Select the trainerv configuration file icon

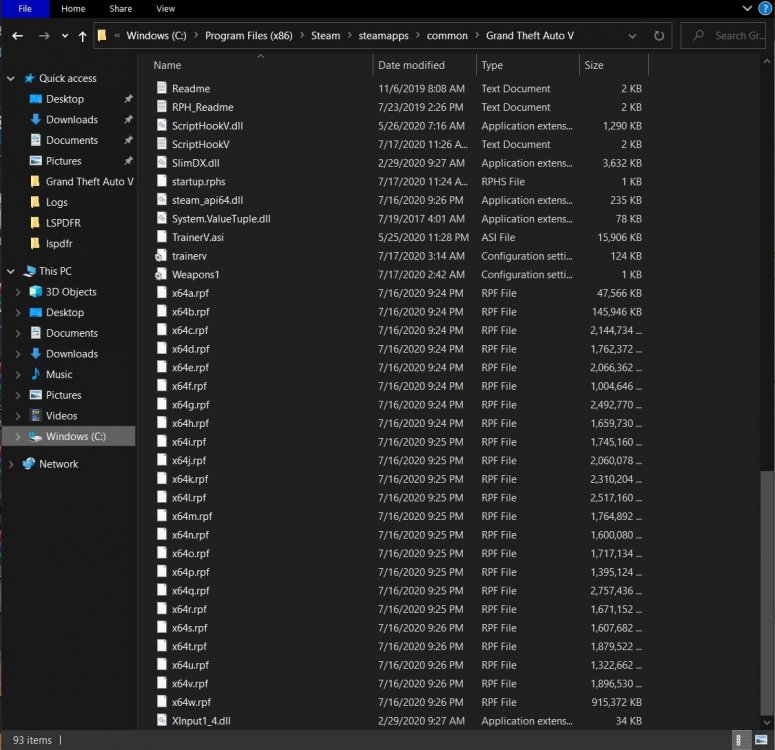coord(162,256)
